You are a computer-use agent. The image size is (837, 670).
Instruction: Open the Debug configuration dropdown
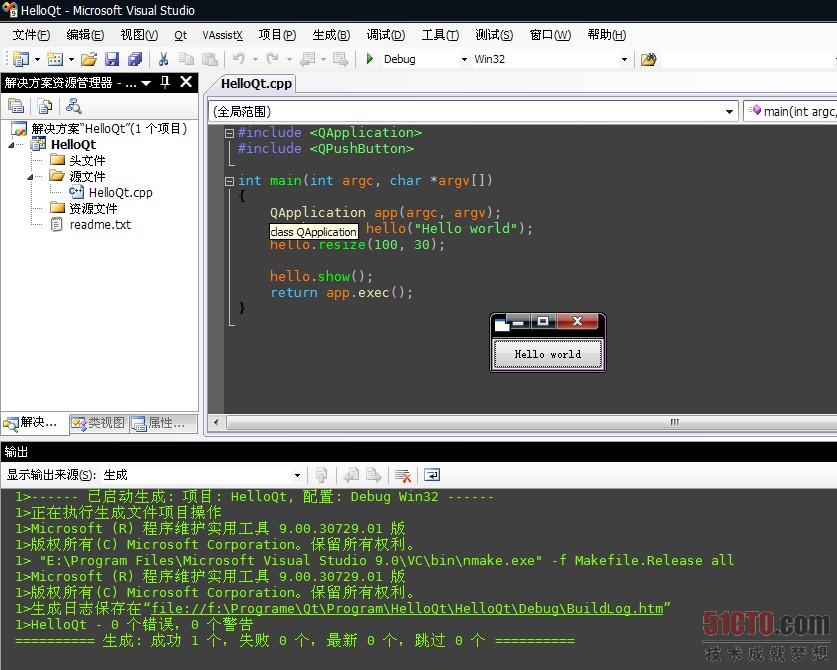pos(464,59)
